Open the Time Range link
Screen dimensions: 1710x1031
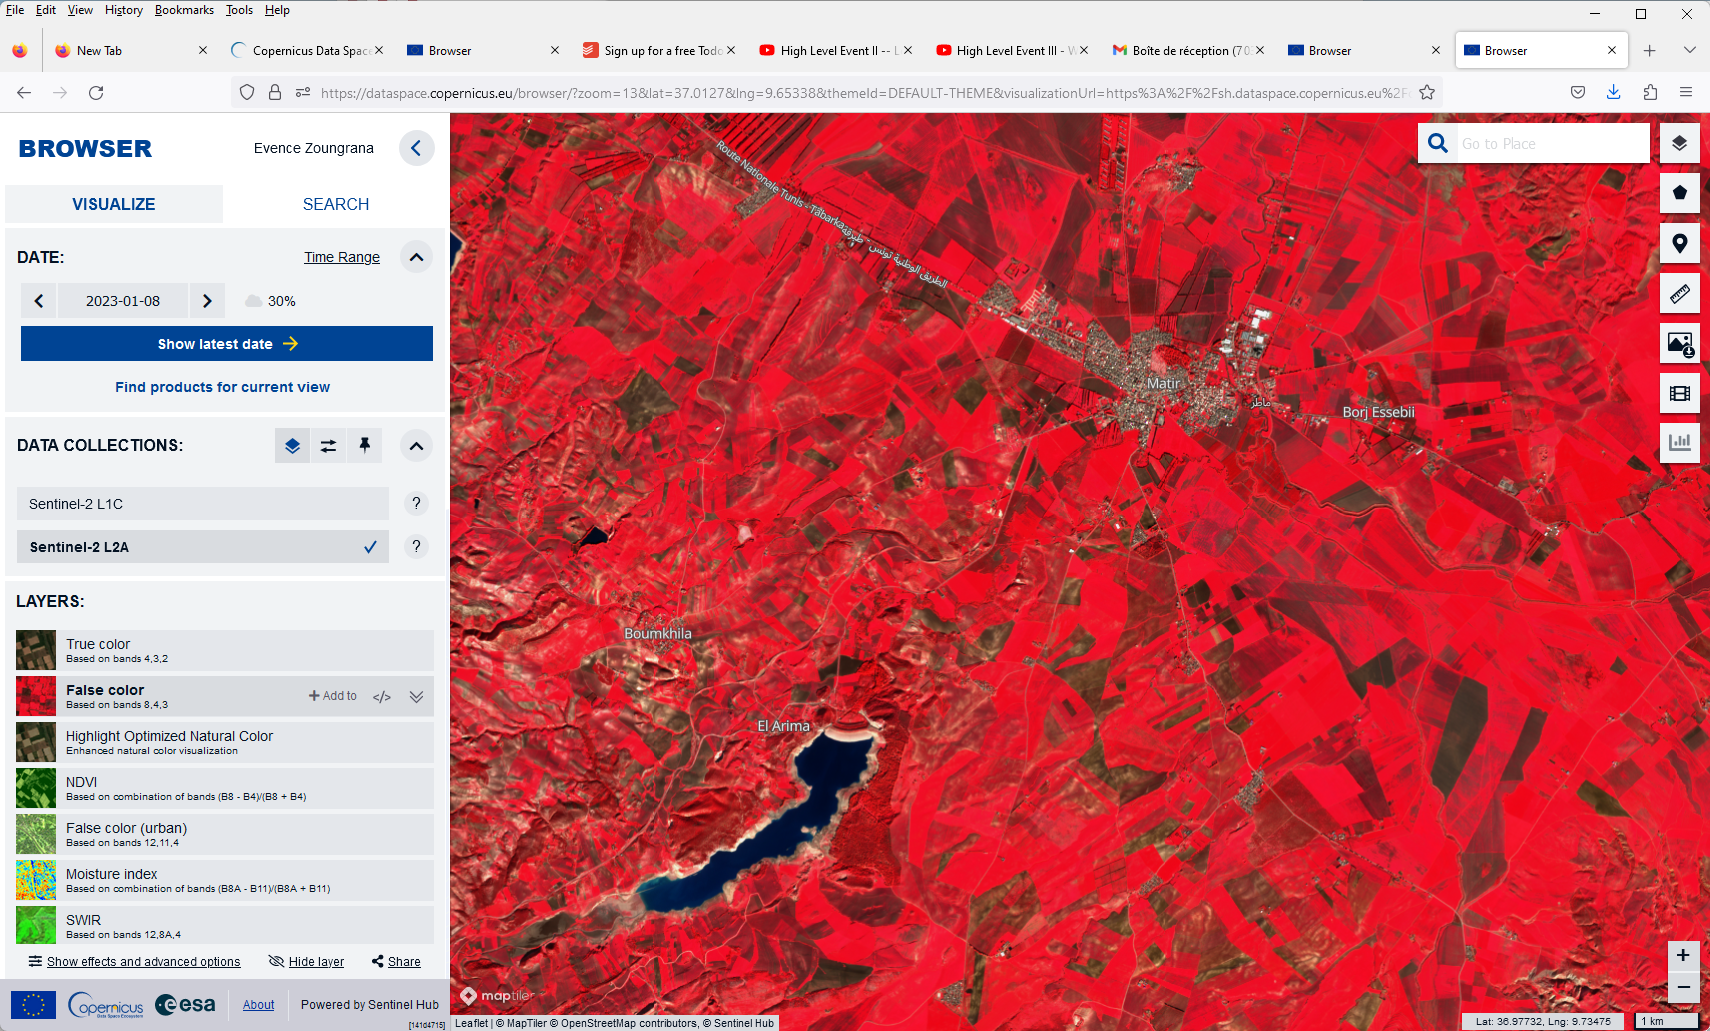(342, 257)
